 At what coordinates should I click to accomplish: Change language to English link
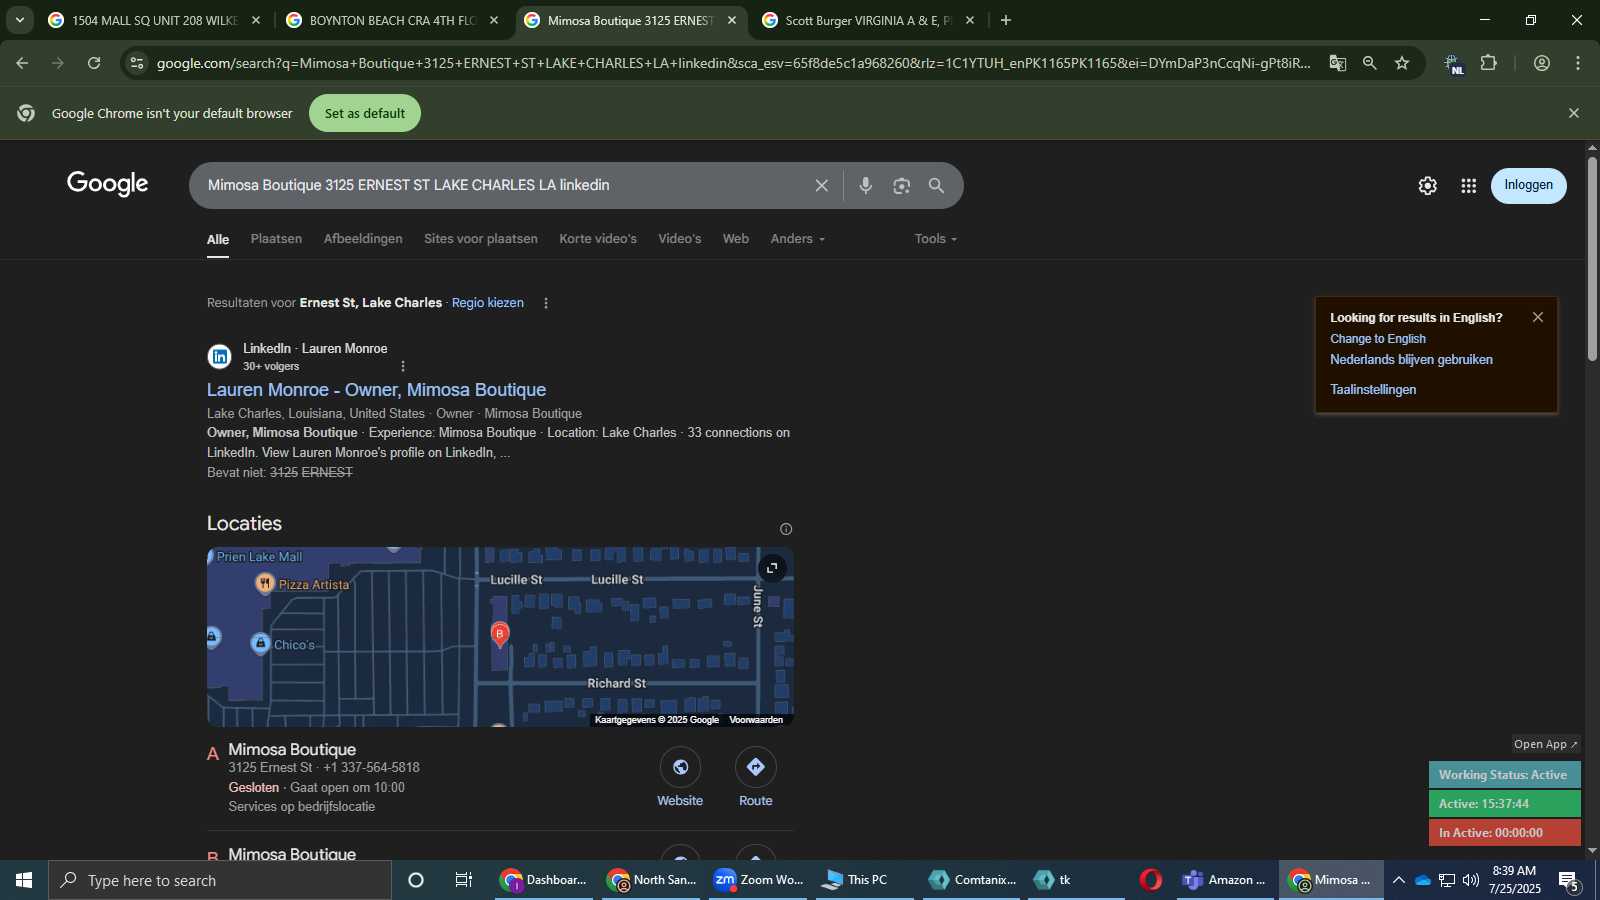(1378, 339)
